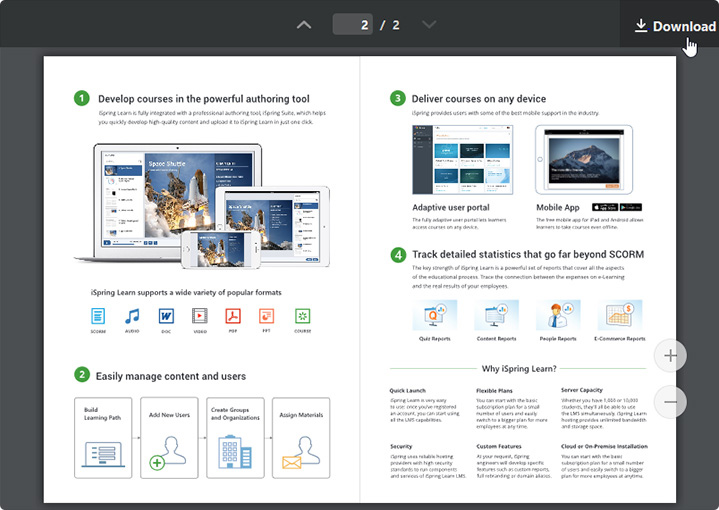This screenshot has height=510, width=719.
Task: Click the Assign Materials card
Action: (x=301, y=438)
